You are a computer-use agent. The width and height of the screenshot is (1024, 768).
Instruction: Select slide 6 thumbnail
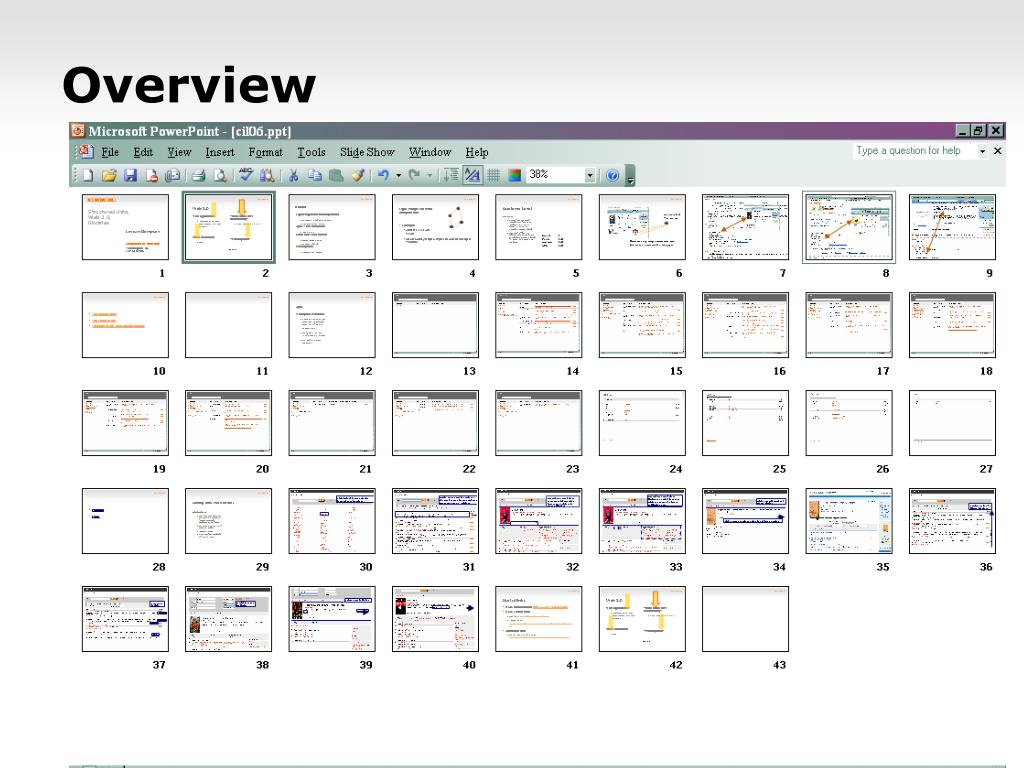[x=642, y=227]
